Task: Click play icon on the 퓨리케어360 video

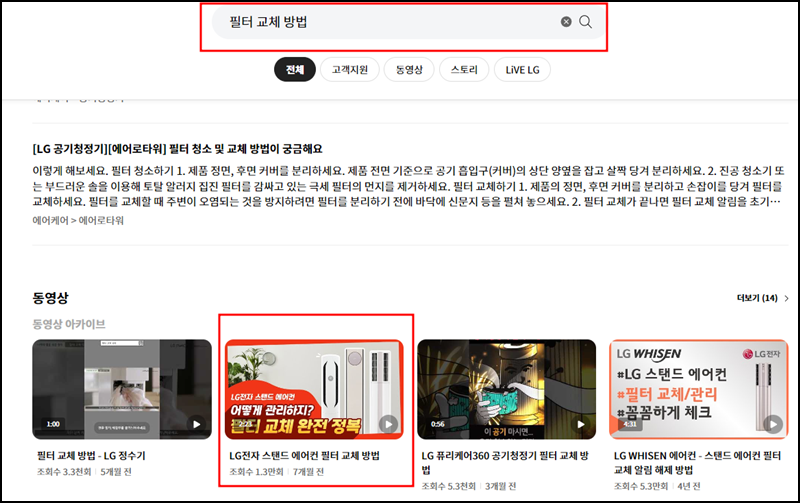Action: click(581, 424)
